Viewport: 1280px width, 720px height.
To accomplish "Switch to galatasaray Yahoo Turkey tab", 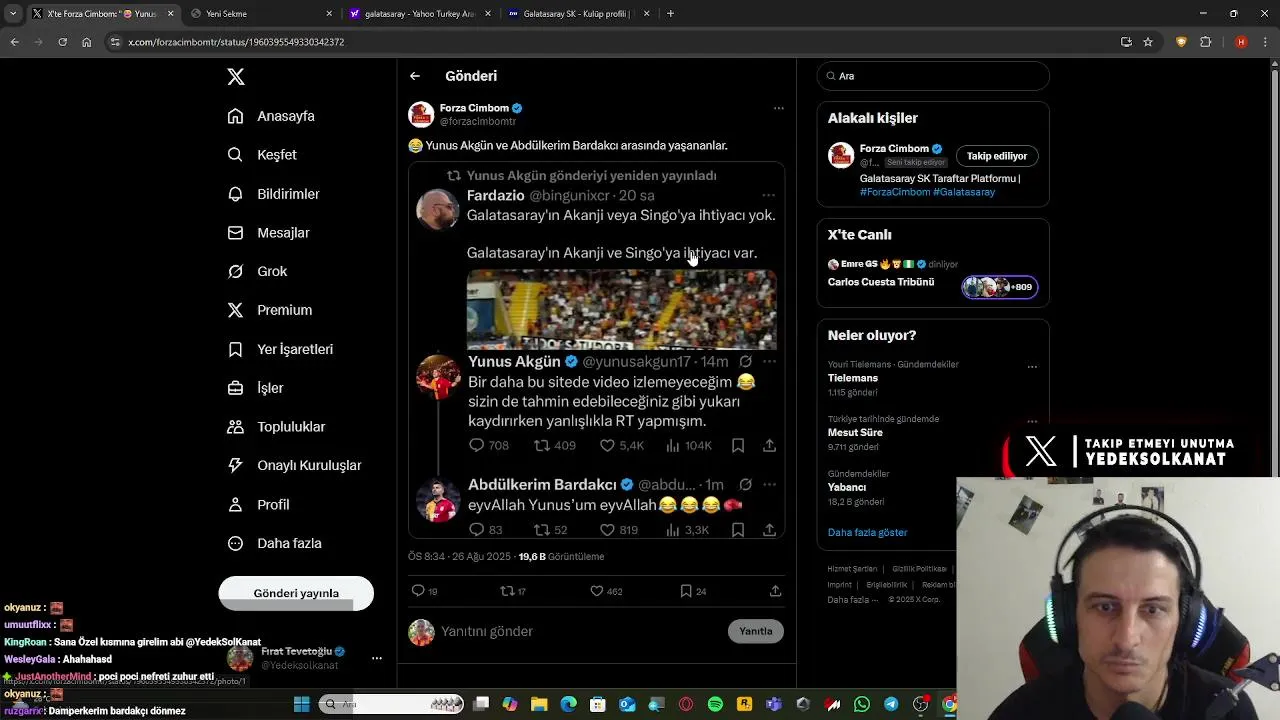I will click(419, 14).
